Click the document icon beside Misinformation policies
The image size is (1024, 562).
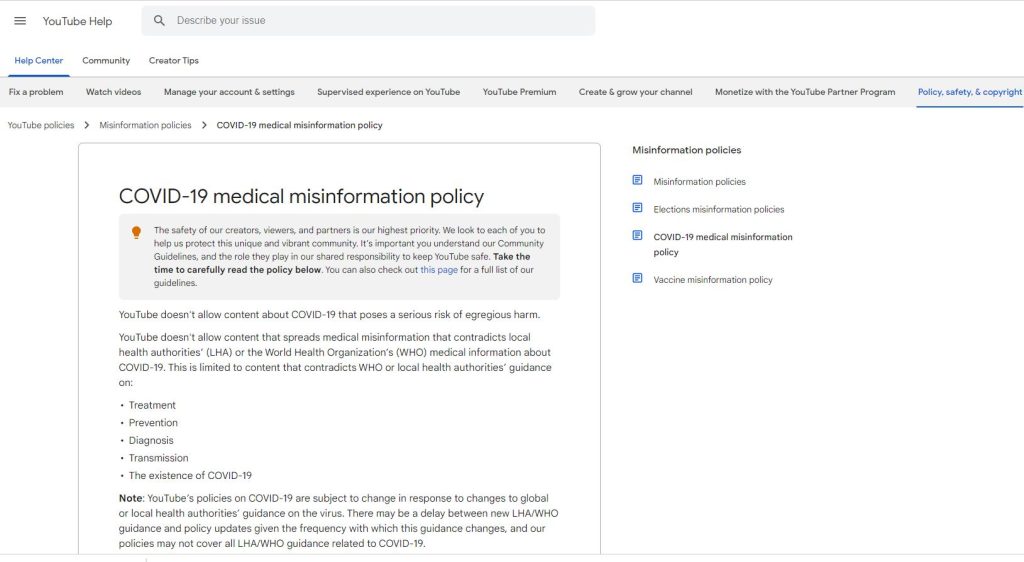[637, 181]
